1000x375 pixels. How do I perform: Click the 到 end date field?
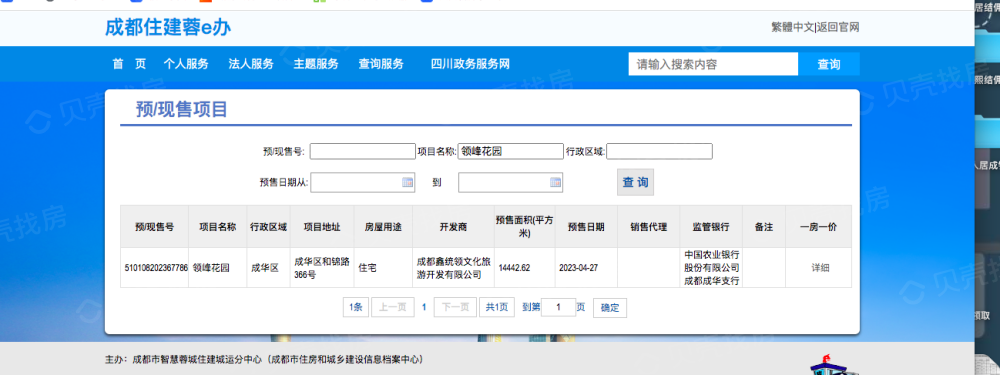pos(510,182)
